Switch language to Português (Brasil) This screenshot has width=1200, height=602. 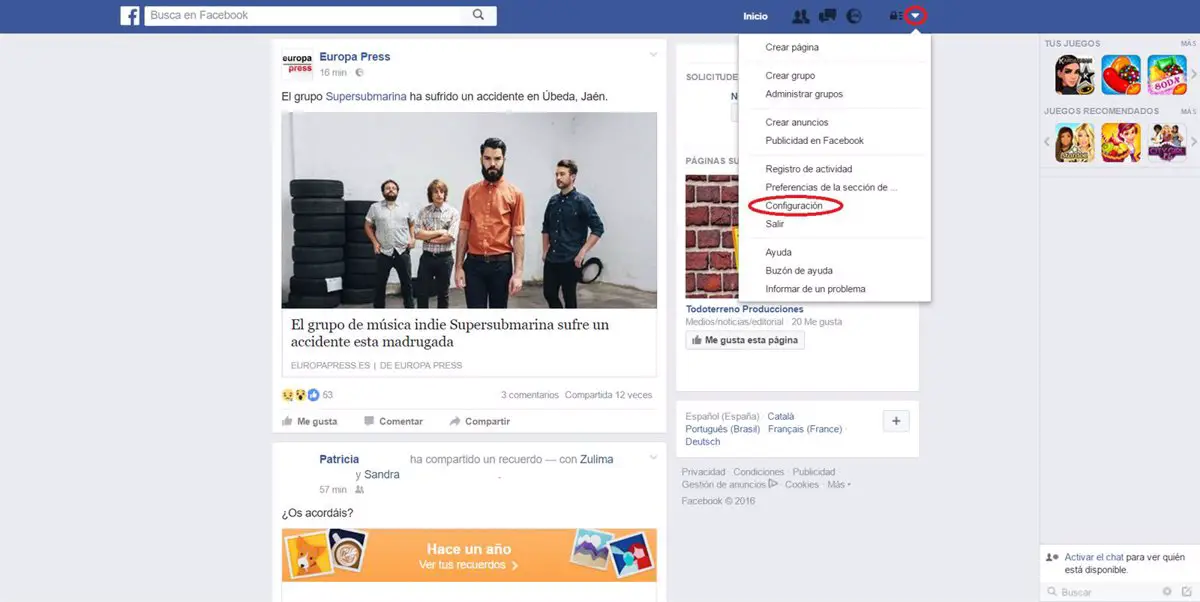(x=723, y=429)
